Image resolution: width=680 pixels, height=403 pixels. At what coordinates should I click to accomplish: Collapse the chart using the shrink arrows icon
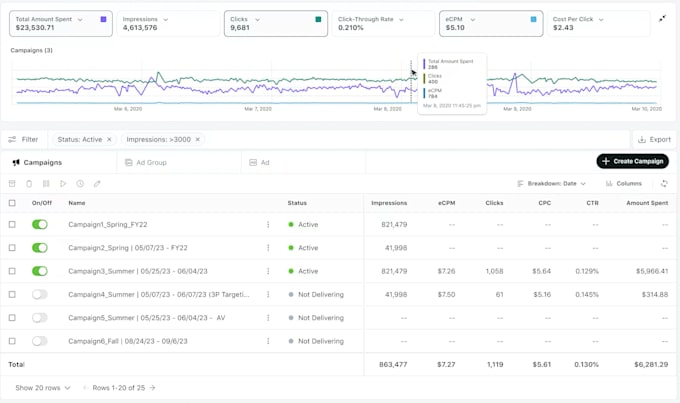(x=663, y=18)
